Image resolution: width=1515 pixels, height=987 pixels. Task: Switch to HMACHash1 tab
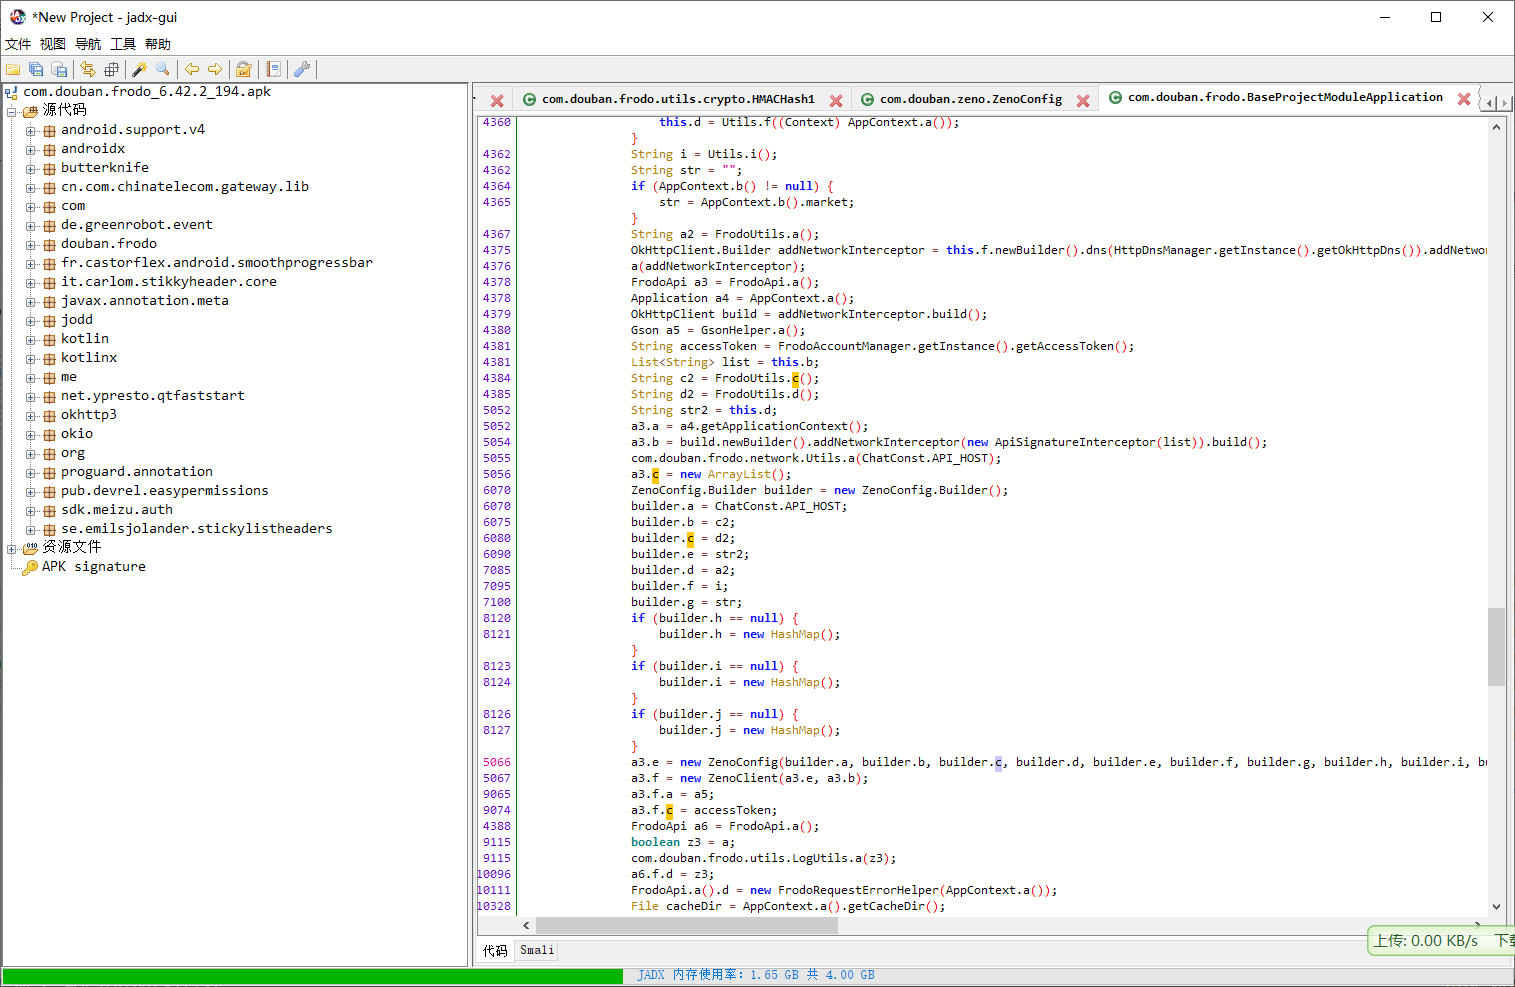pos(678,99)
